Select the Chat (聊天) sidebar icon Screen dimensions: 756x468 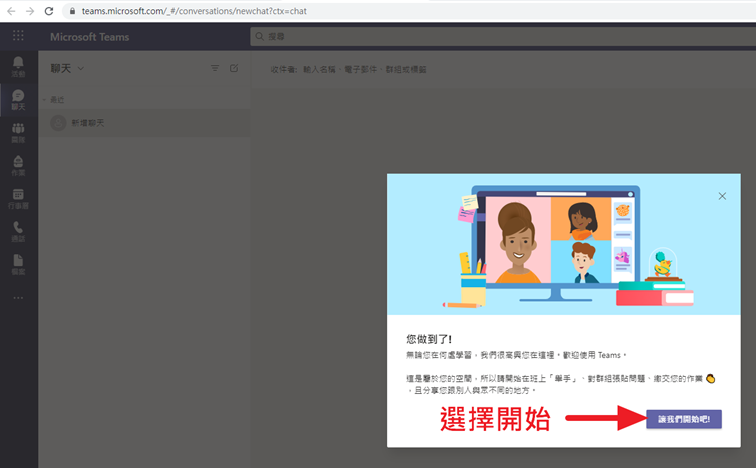[x=18, y=100]
